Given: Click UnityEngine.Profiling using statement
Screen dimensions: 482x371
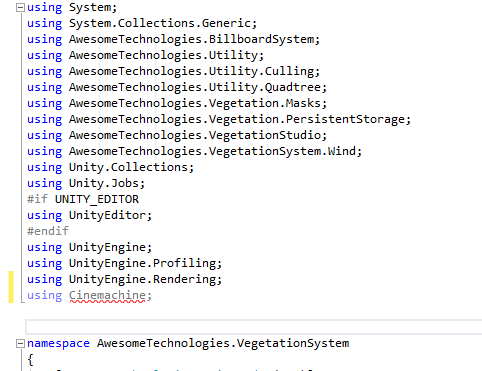Looking at the screenshot, I should pos(124,263).
